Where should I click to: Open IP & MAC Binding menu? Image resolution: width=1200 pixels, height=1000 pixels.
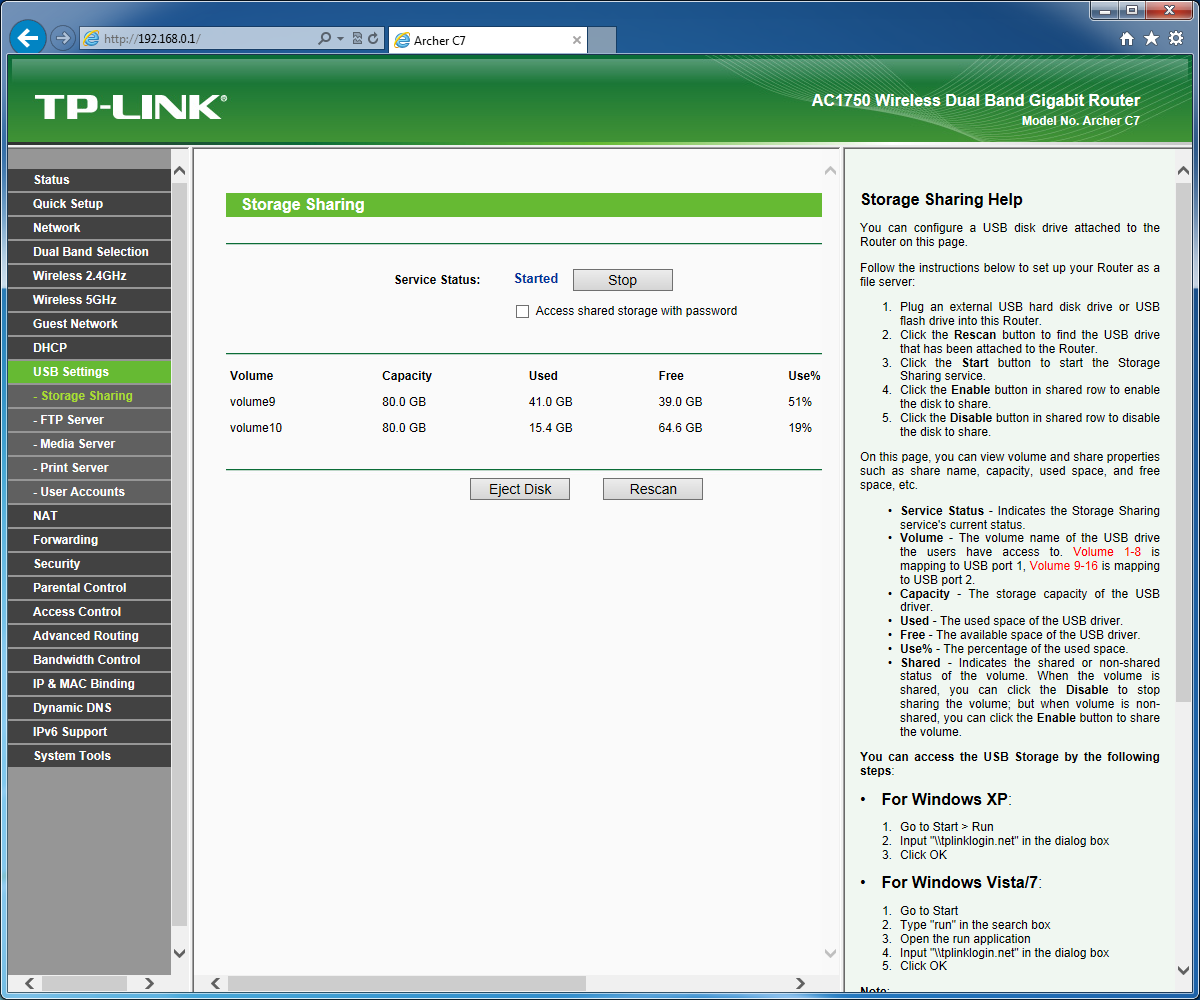click(89, 684)
